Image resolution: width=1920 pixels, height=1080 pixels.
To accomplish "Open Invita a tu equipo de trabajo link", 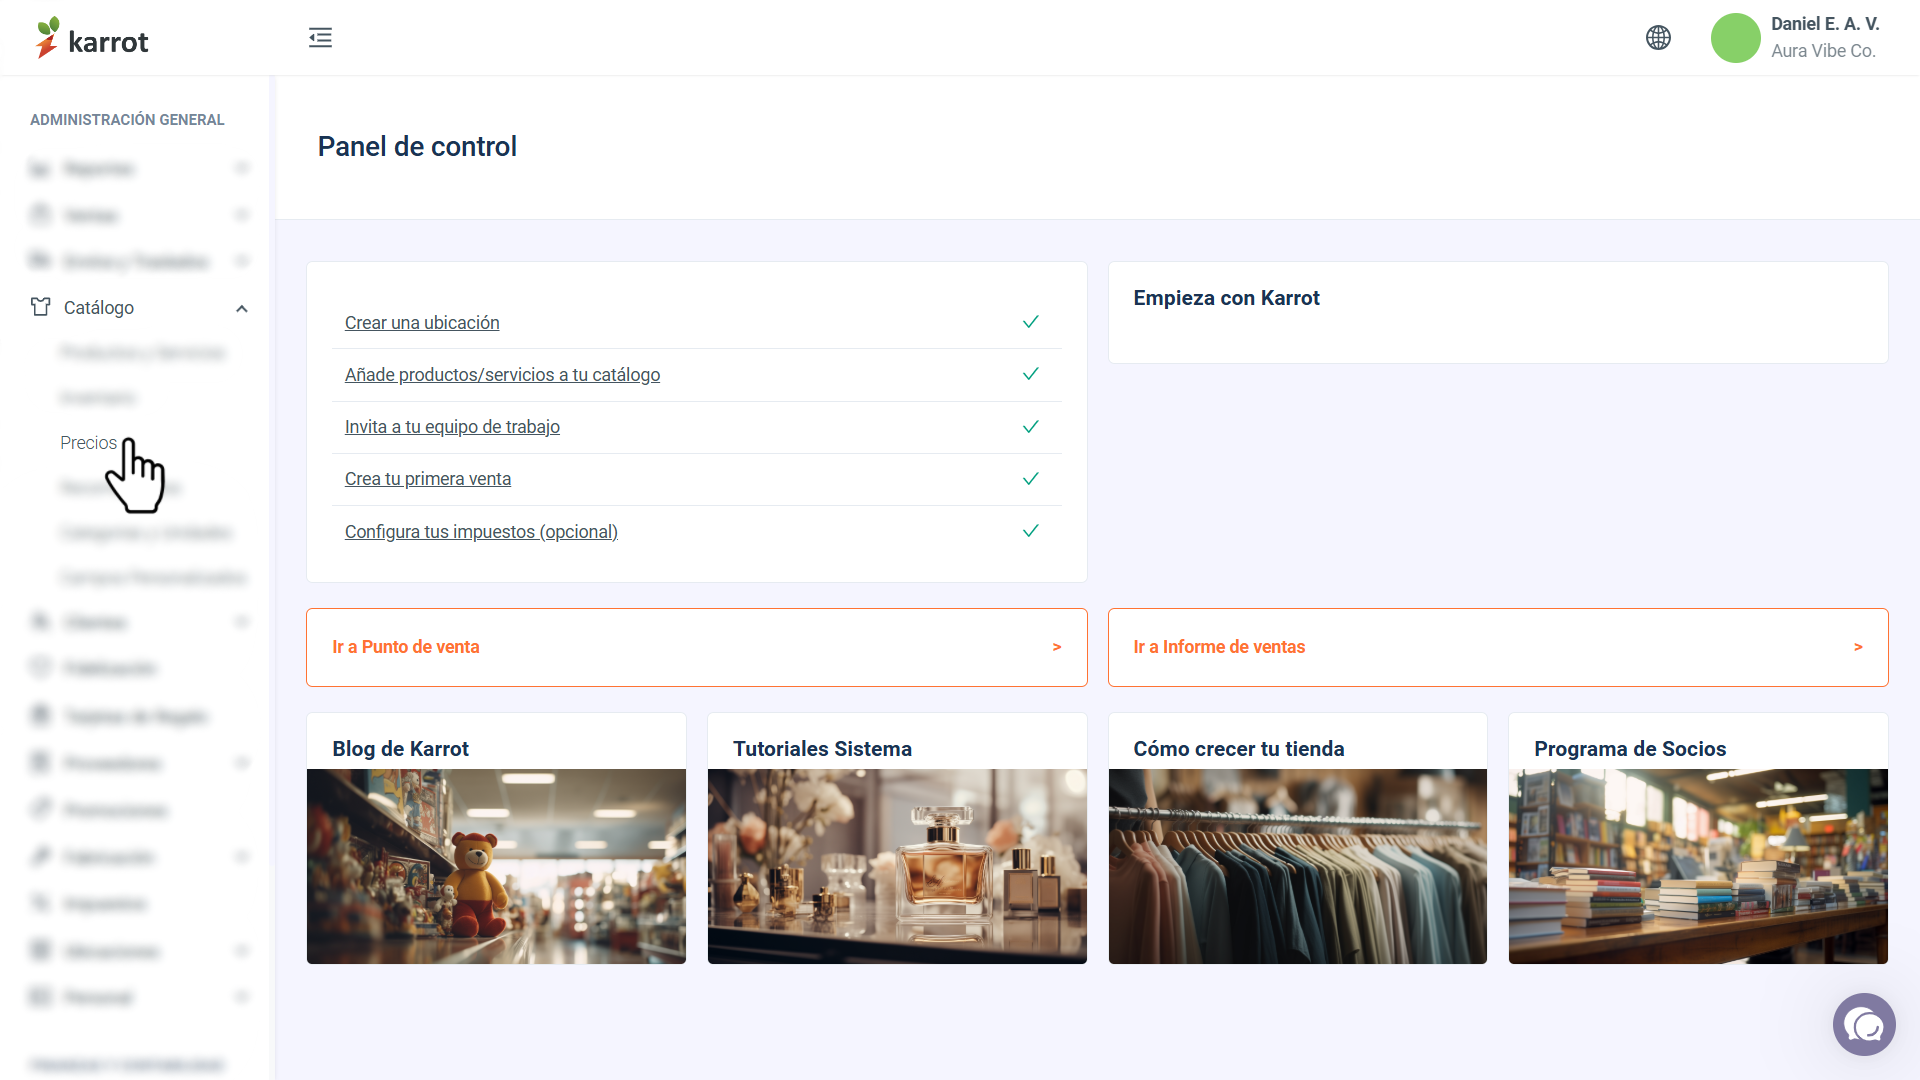I will coord(452,427).
